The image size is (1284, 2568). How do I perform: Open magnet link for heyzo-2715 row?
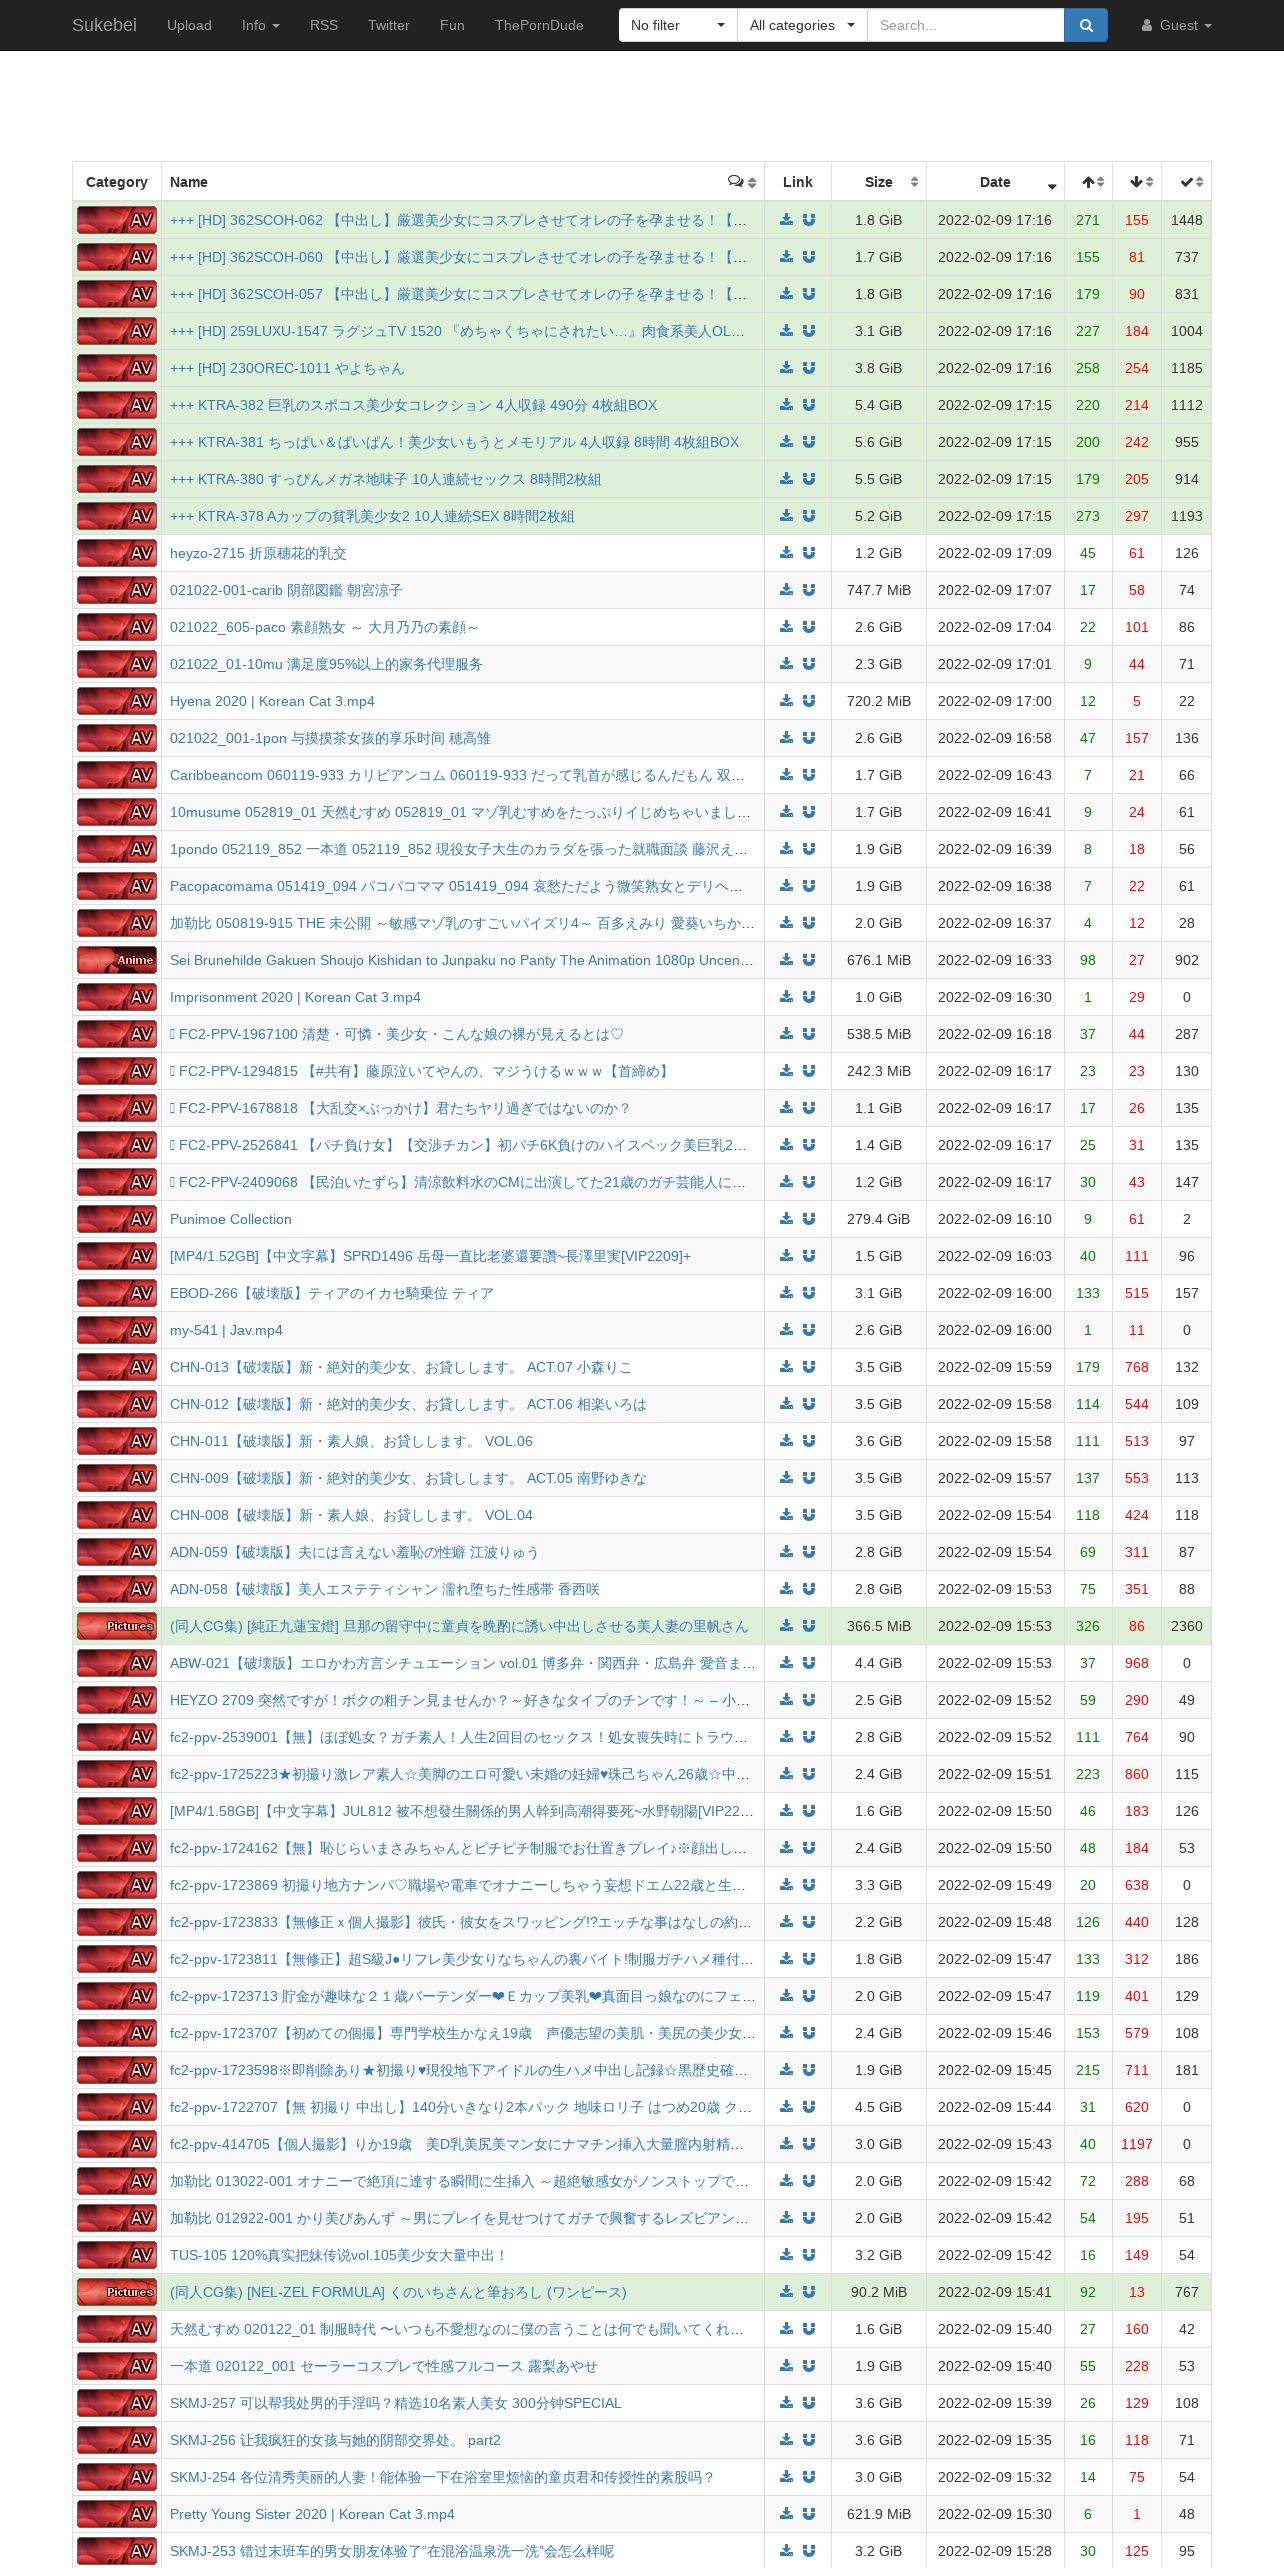click(809, 553)
